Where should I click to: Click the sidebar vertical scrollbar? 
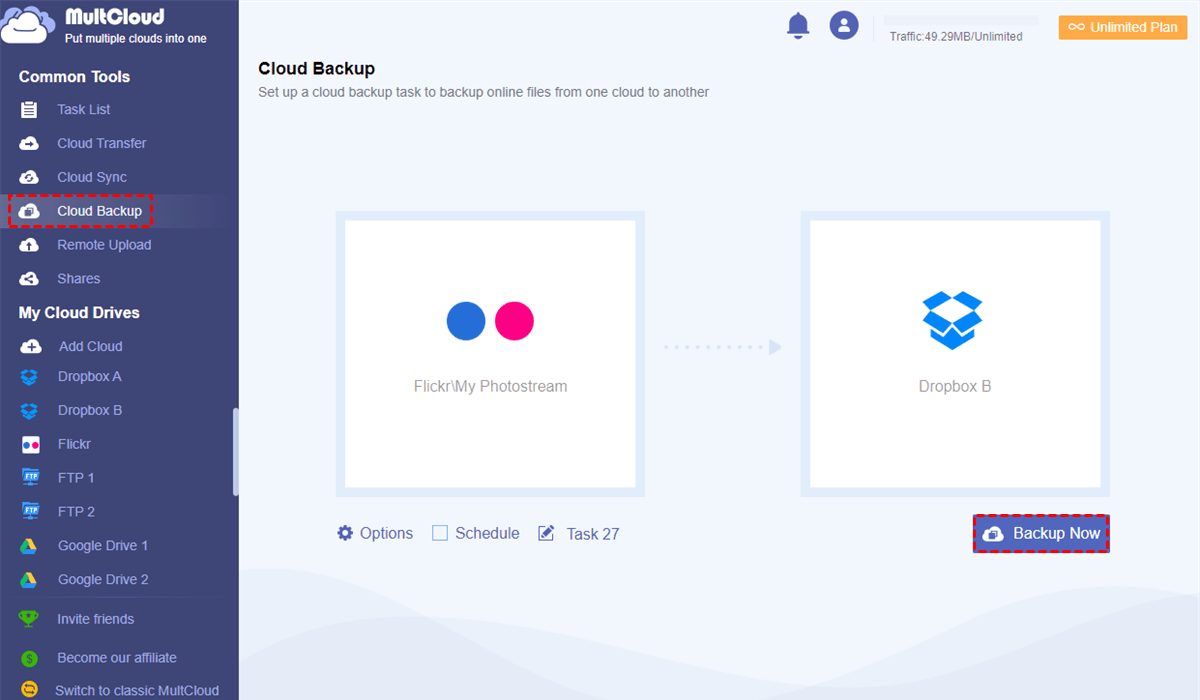(236, 451)
